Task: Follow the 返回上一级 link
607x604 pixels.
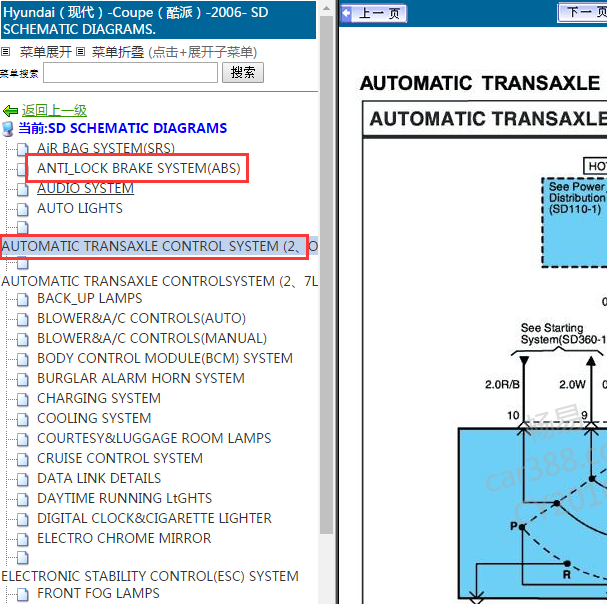Action: (x=54, y=111)
